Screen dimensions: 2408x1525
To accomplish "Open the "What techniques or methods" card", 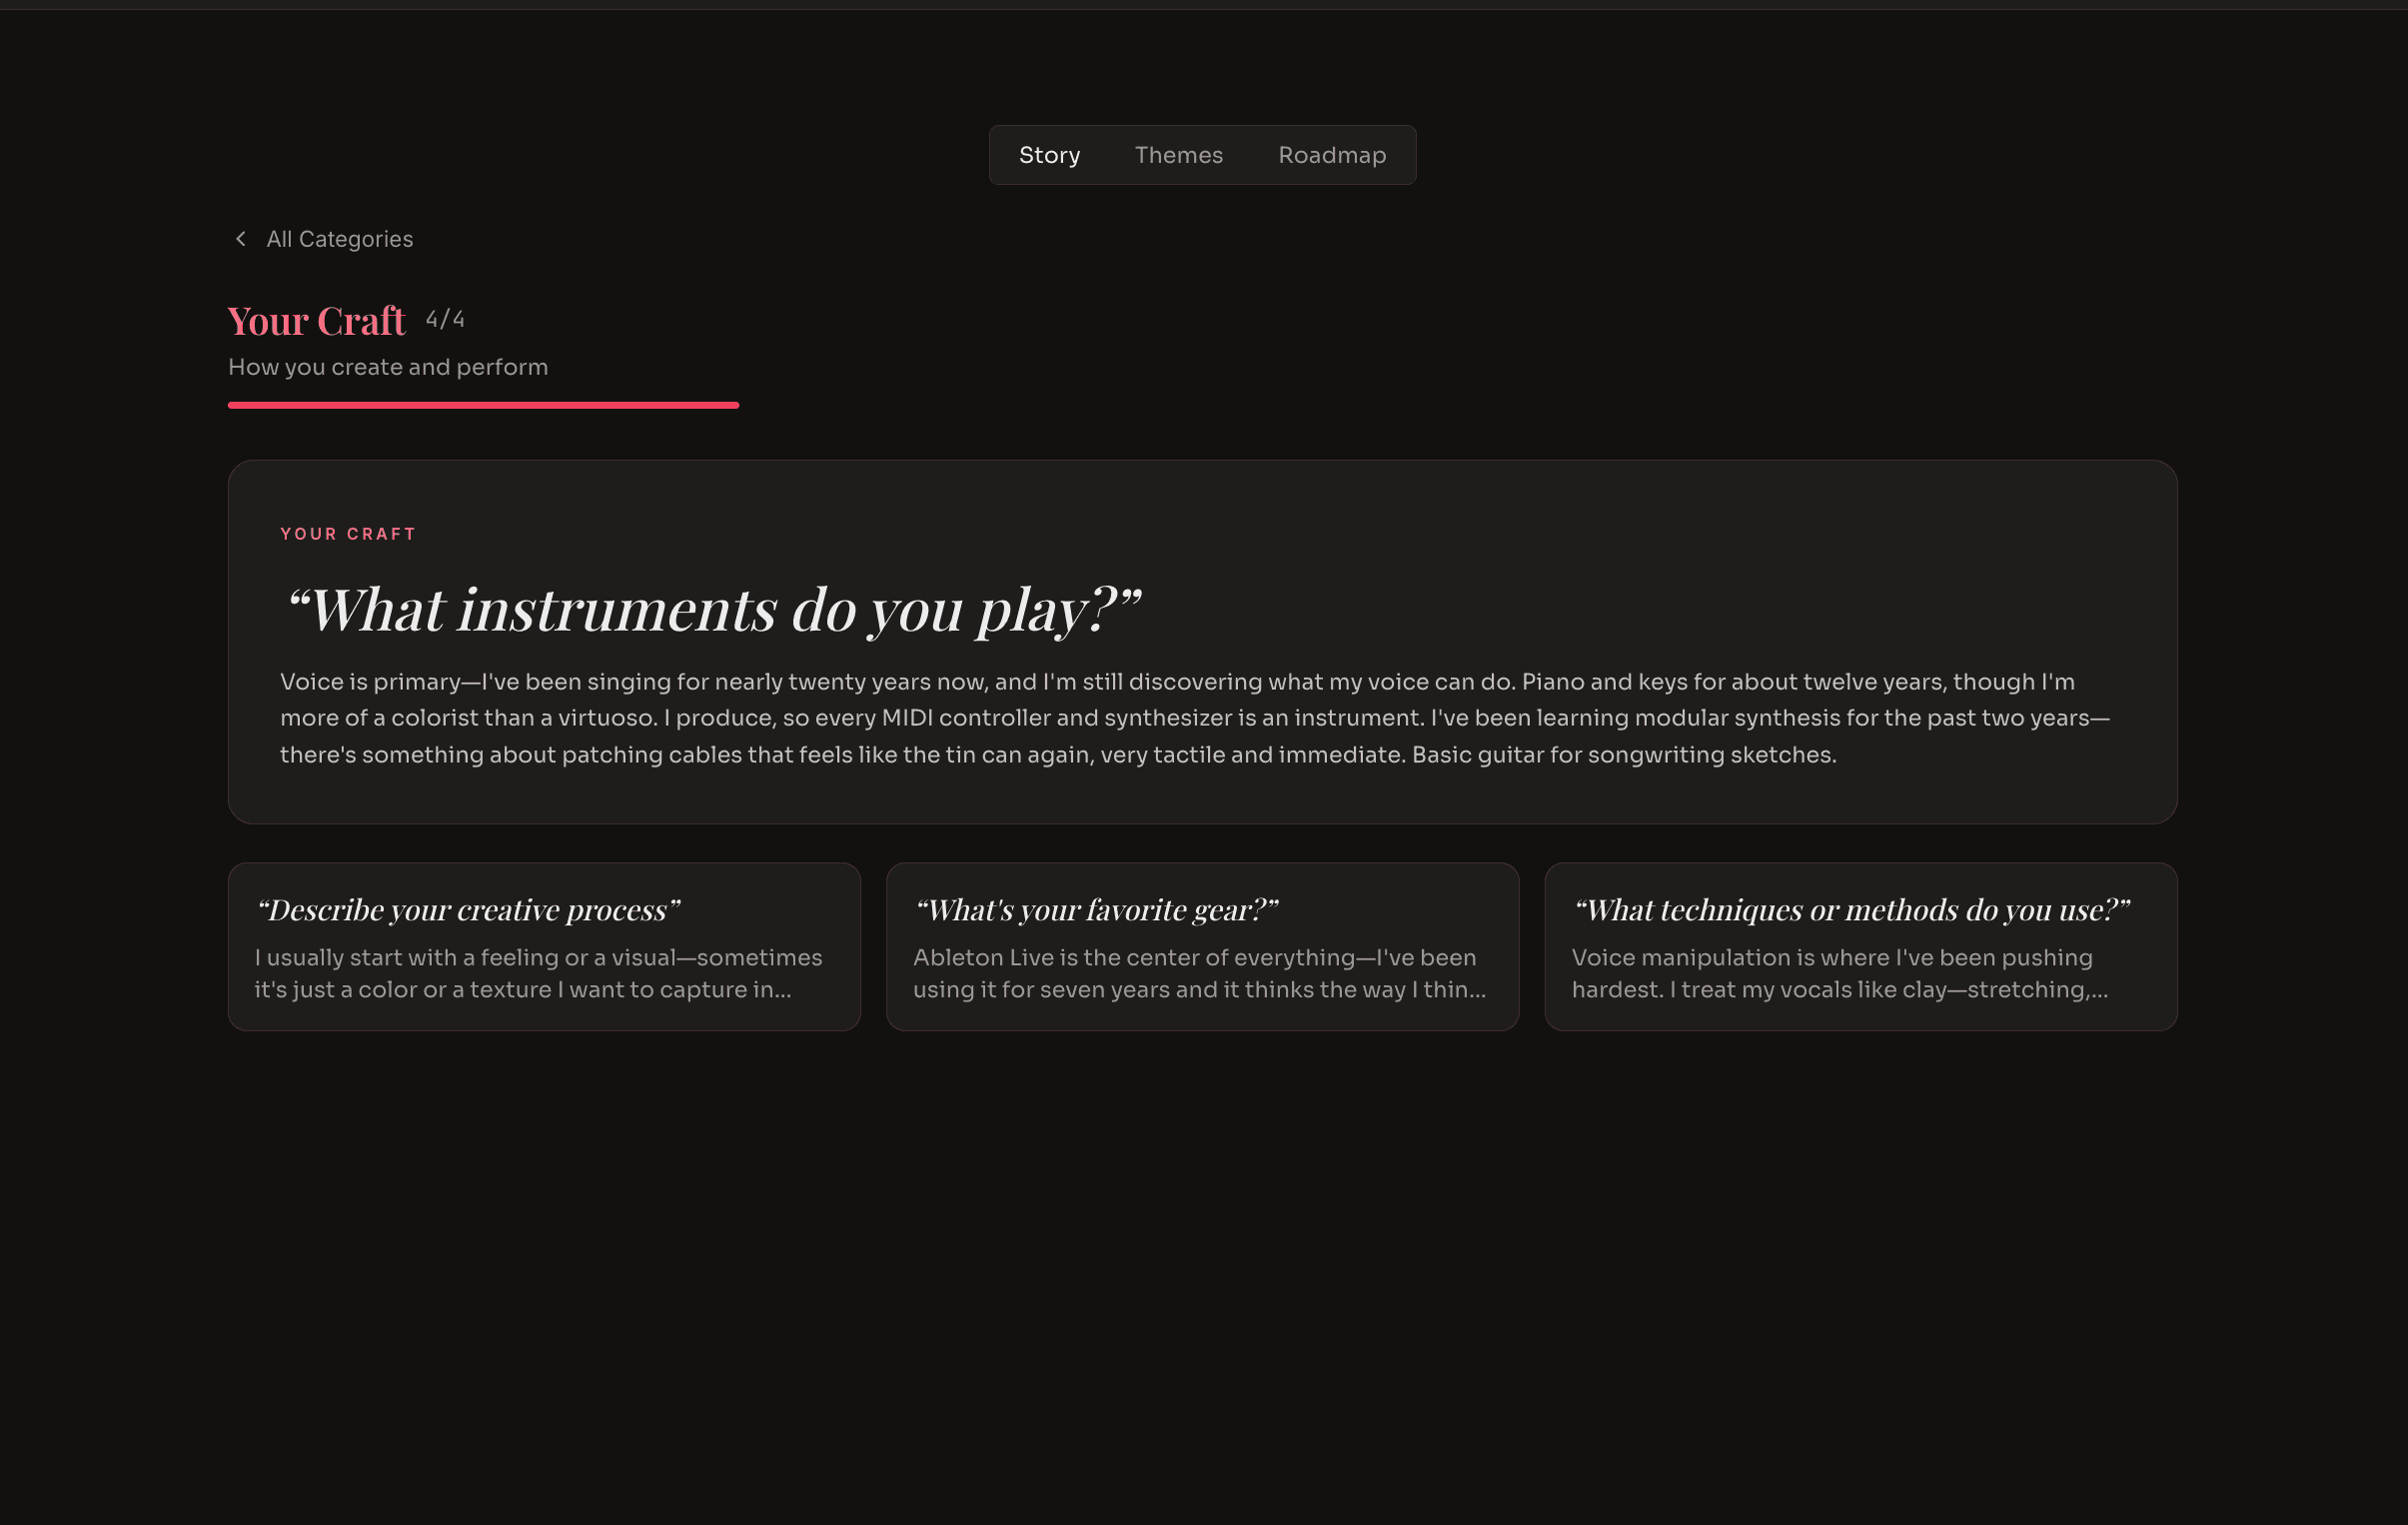I will [1860, 946].
